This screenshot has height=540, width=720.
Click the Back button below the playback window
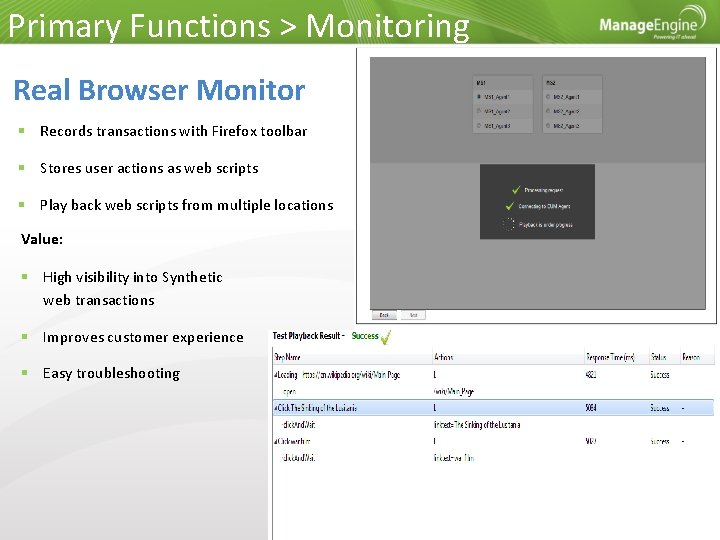pyautogui.click(x=384, y=315)
